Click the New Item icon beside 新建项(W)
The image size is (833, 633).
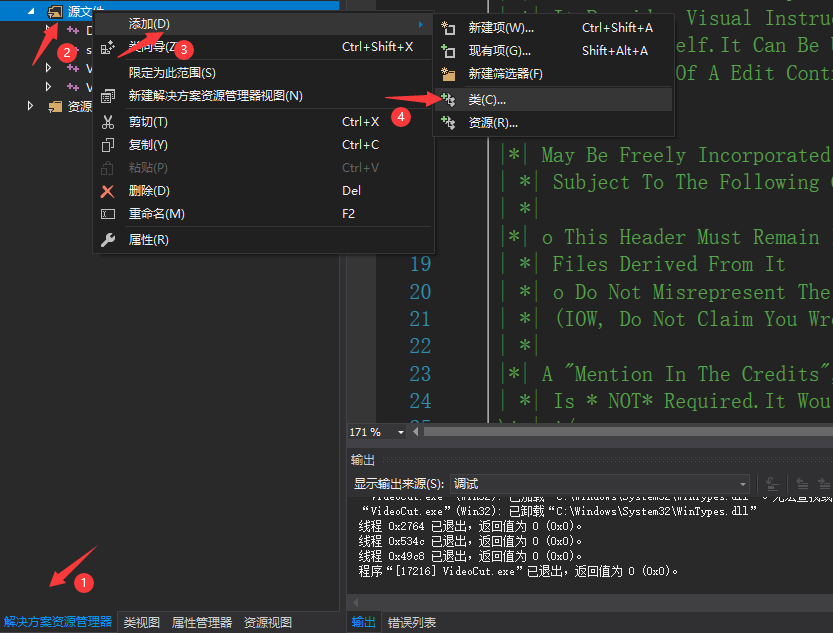pos(447,27)
